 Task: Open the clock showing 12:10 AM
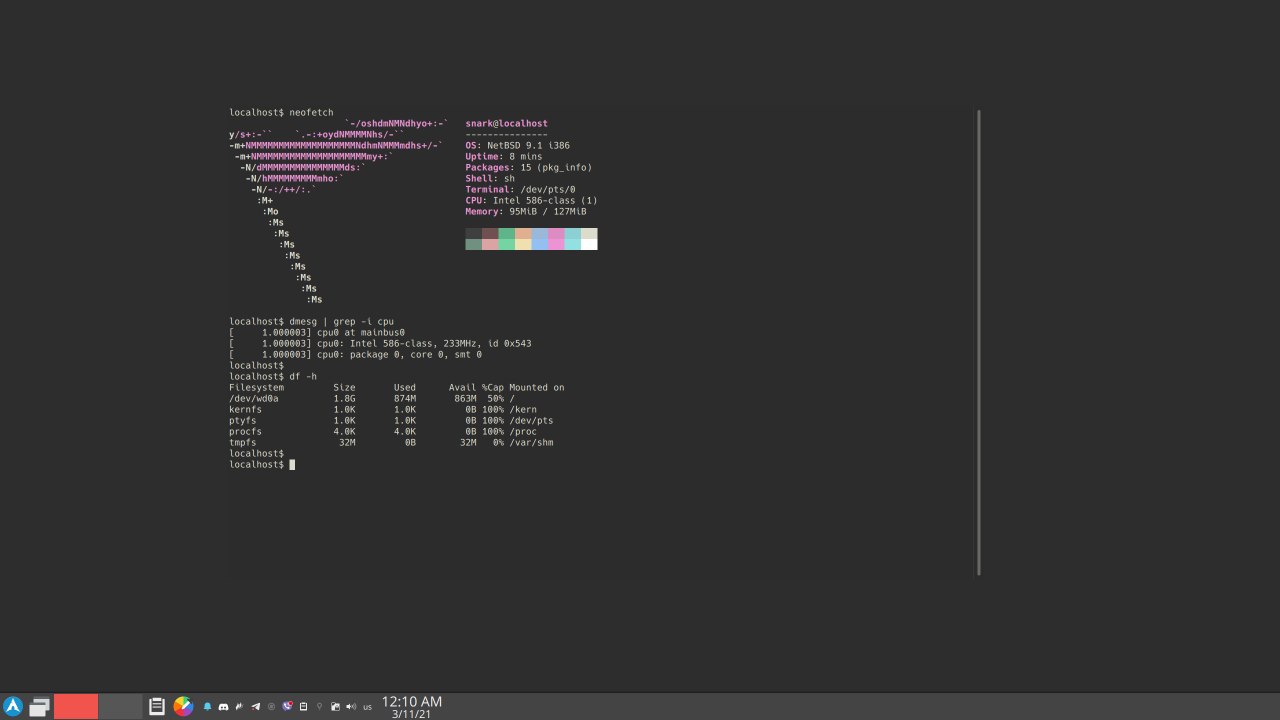412,707
